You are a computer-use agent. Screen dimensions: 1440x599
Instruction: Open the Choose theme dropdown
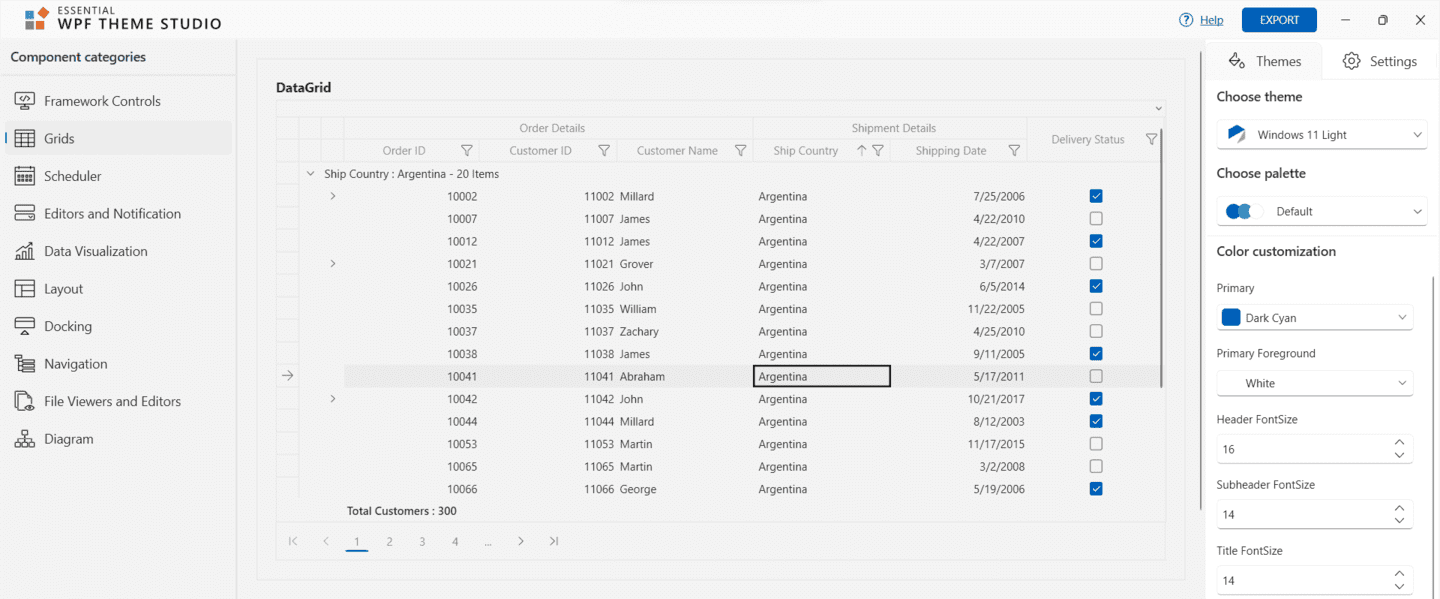[1321, 135]
